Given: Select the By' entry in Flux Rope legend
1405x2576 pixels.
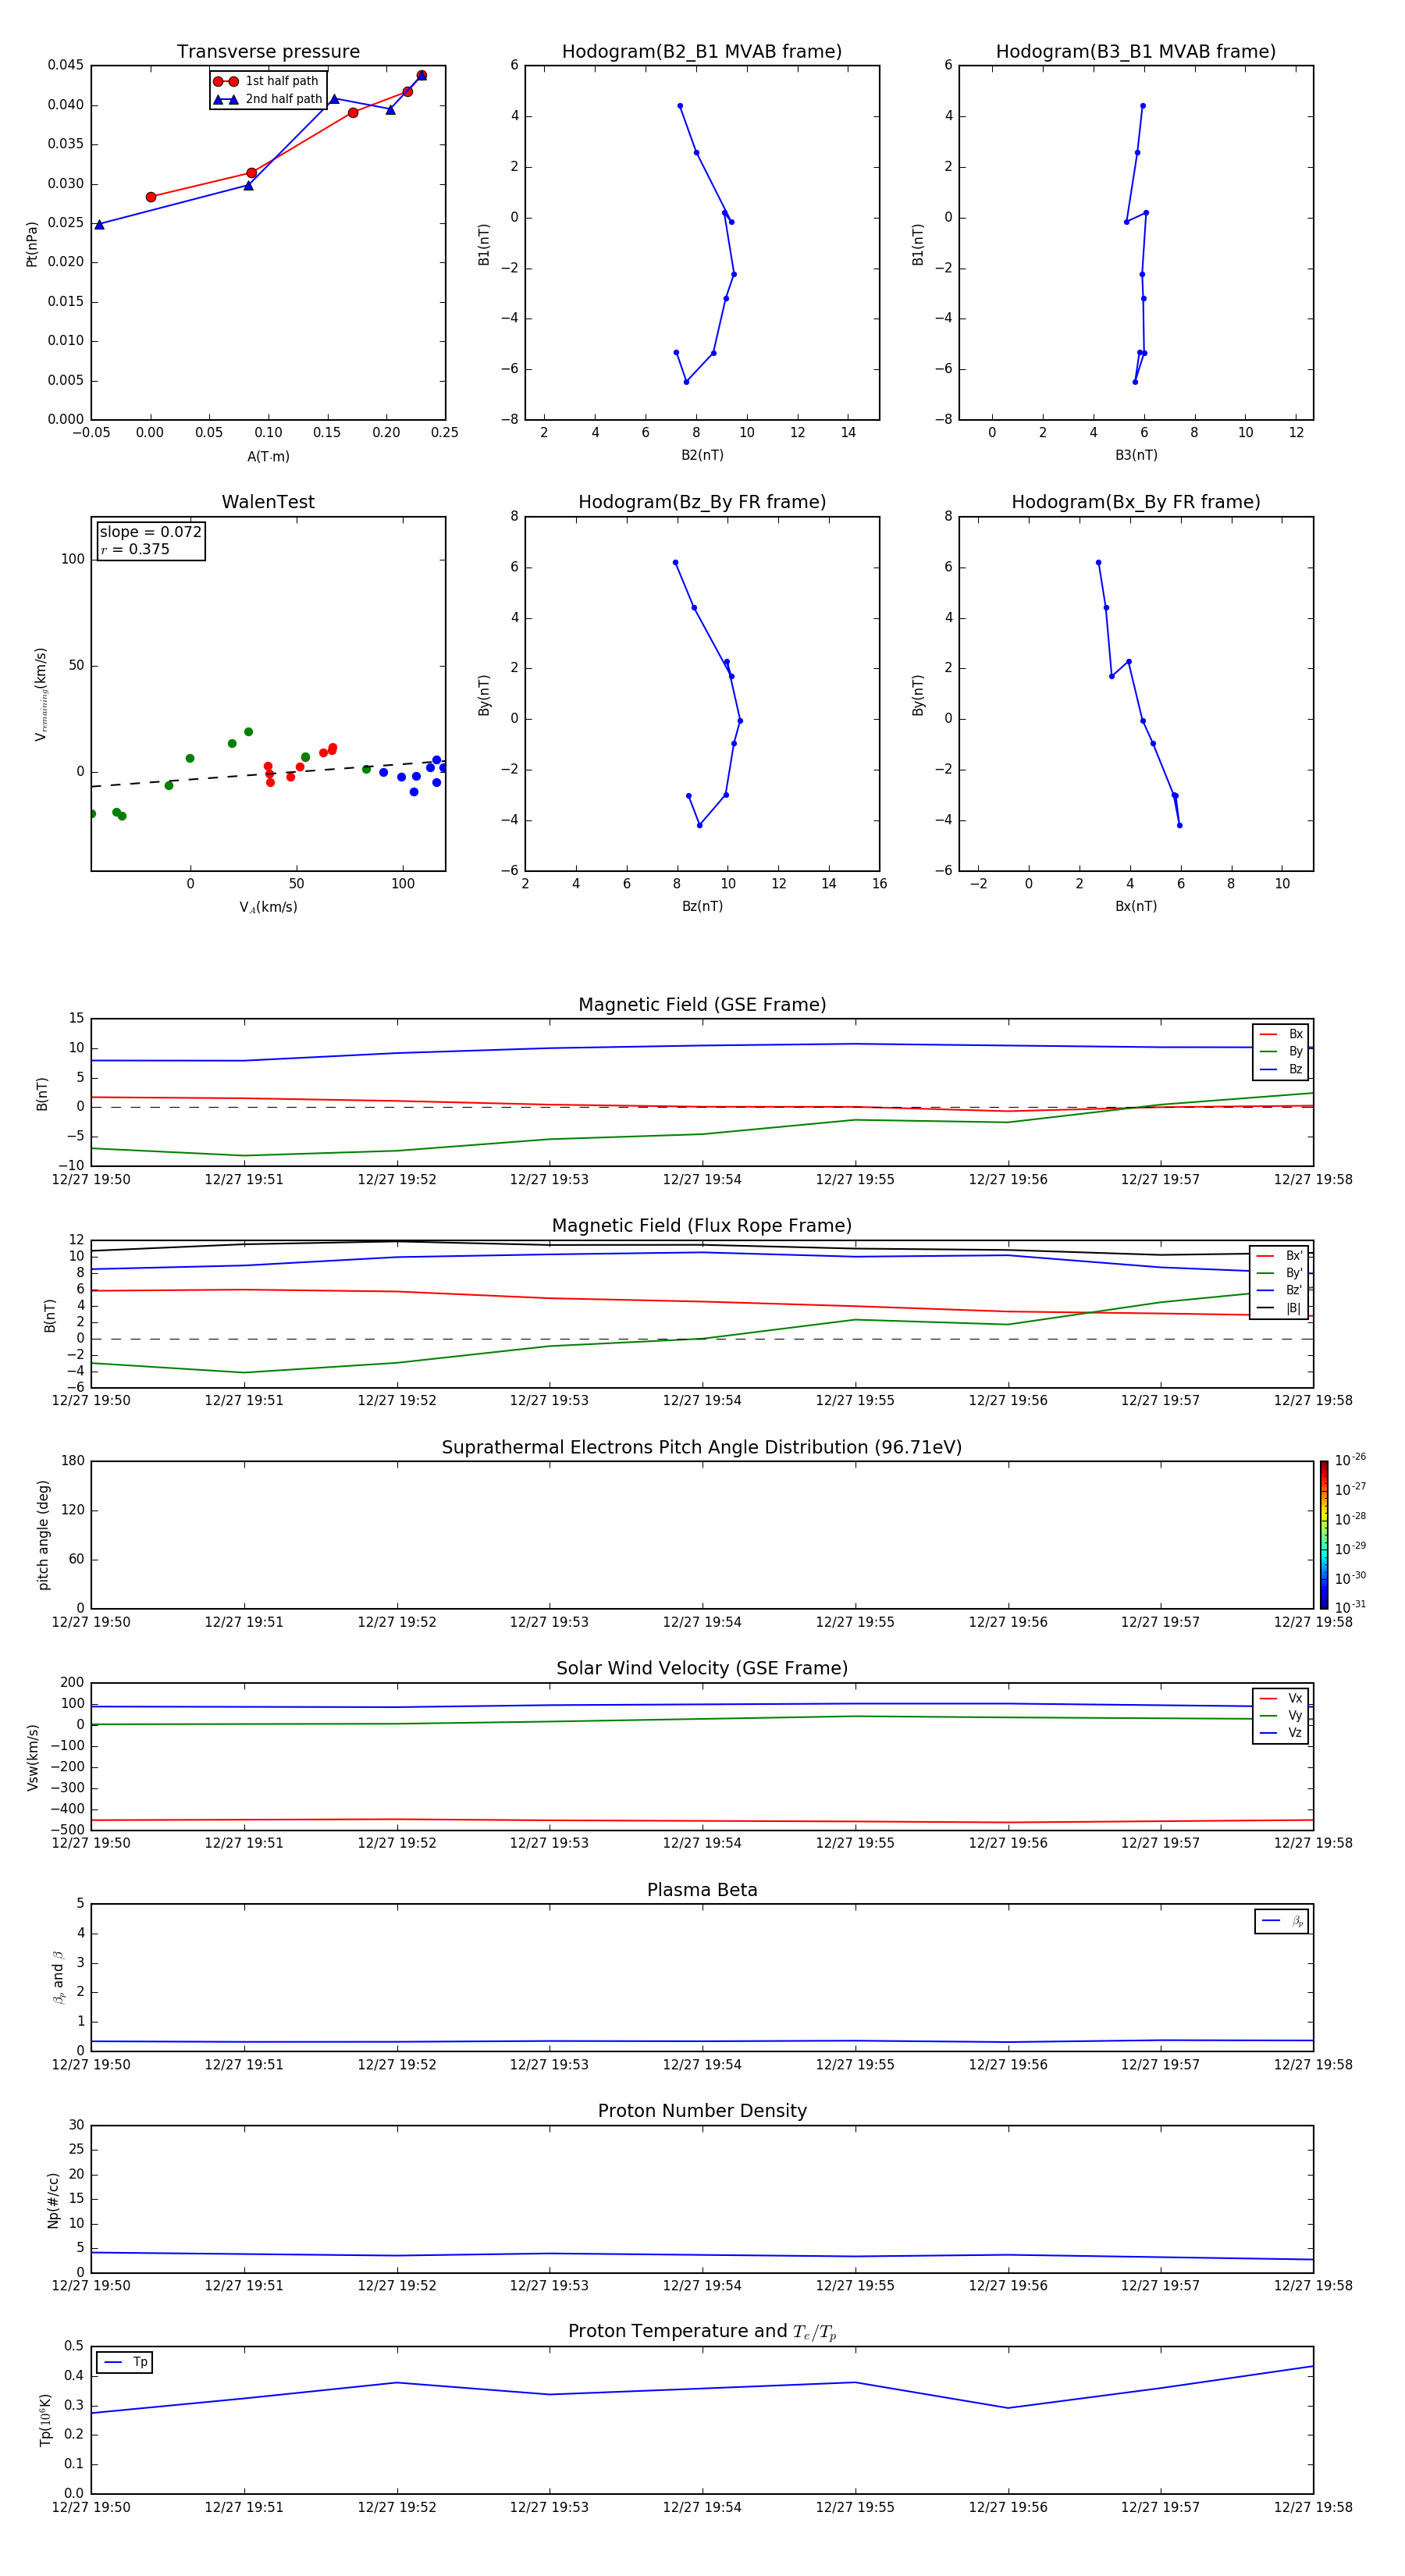Looking at the screenshot, I should point(1280,1273).
